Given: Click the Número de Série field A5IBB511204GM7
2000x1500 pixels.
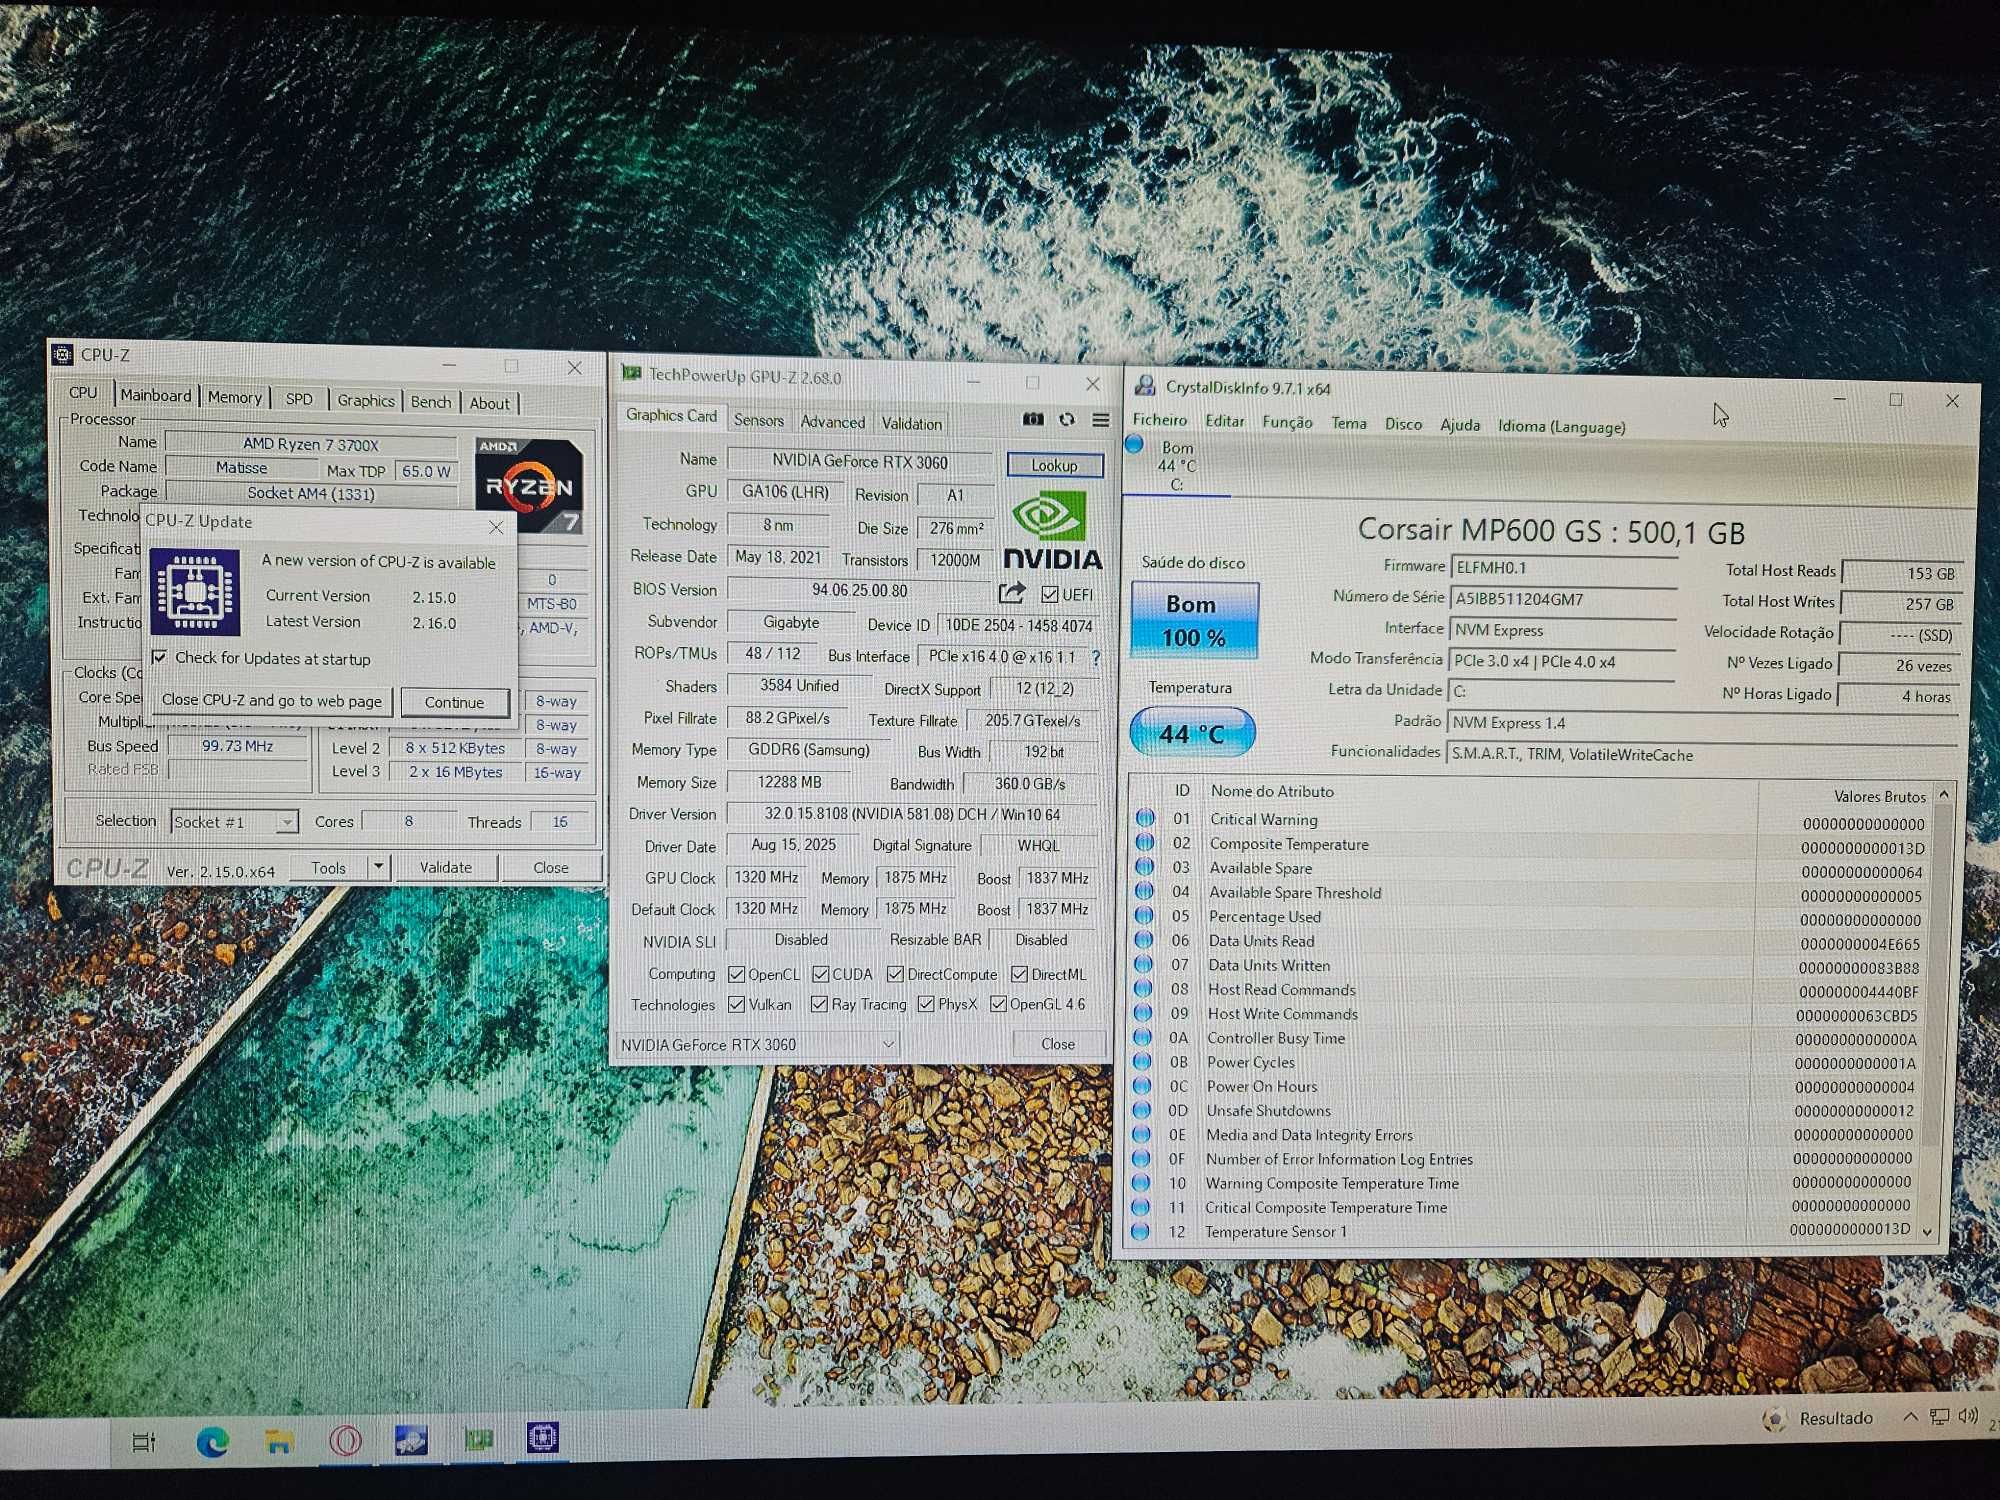Looking at the screenshot, I should pyautogui.click(x=1563, y=598).
